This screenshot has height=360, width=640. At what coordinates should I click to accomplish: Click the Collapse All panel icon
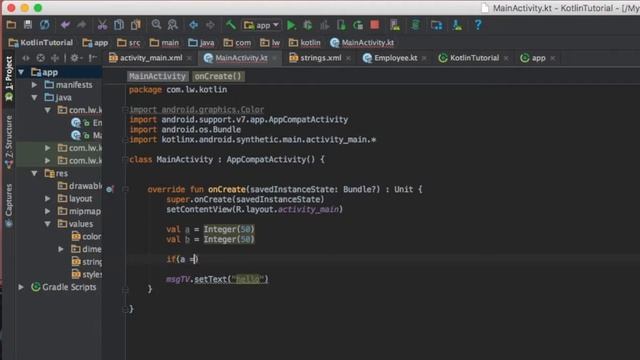(x=55, y=58)
